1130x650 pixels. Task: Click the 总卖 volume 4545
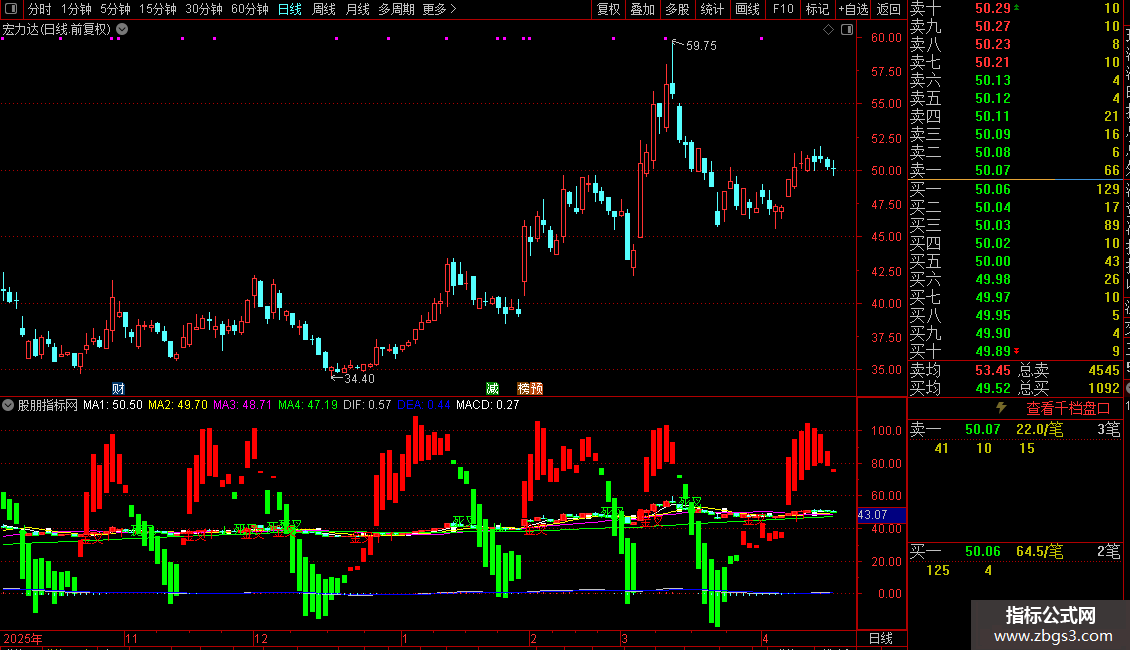click(x=1103, y=370)
